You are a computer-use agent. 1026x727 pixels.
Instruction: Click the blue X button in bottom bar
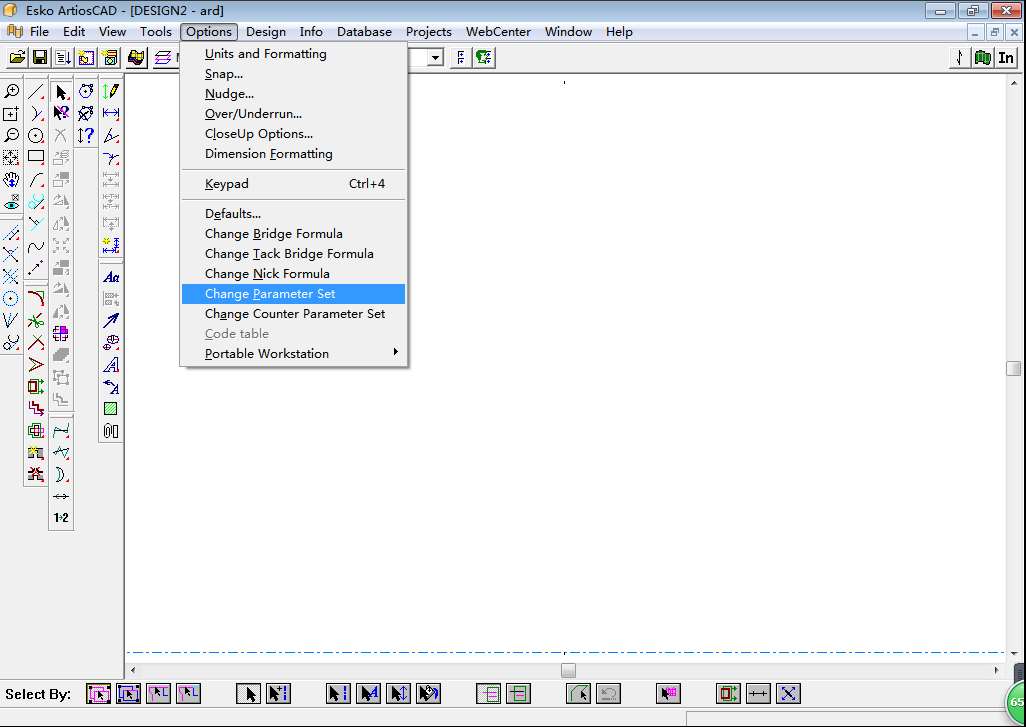pos(788,694)
